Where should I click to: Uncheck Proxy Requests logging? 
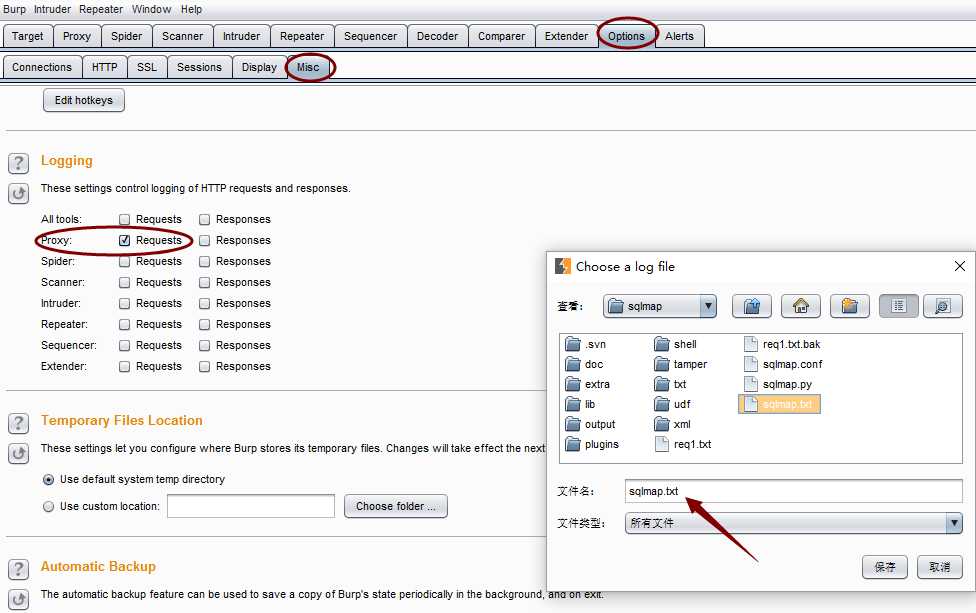(124, 240)
